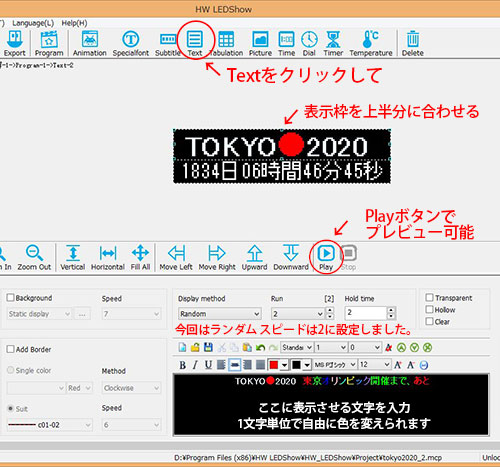This screenshot has height=467, width=500.
Task: Click the greyed Stop button
Action: [349, 258]
